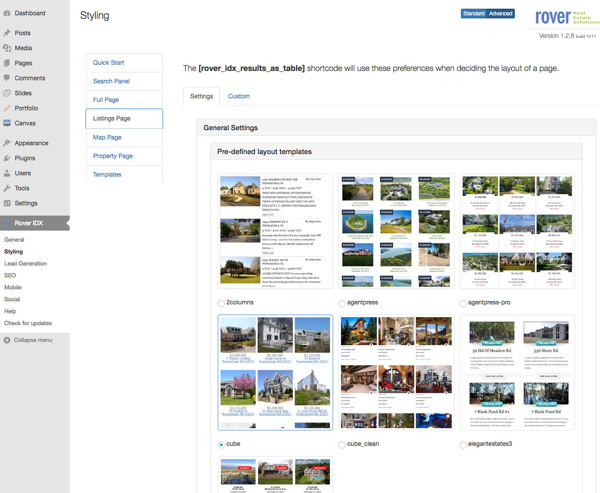Select the agentpress layout radio button
600x493 pixels.
pos(342,303)
